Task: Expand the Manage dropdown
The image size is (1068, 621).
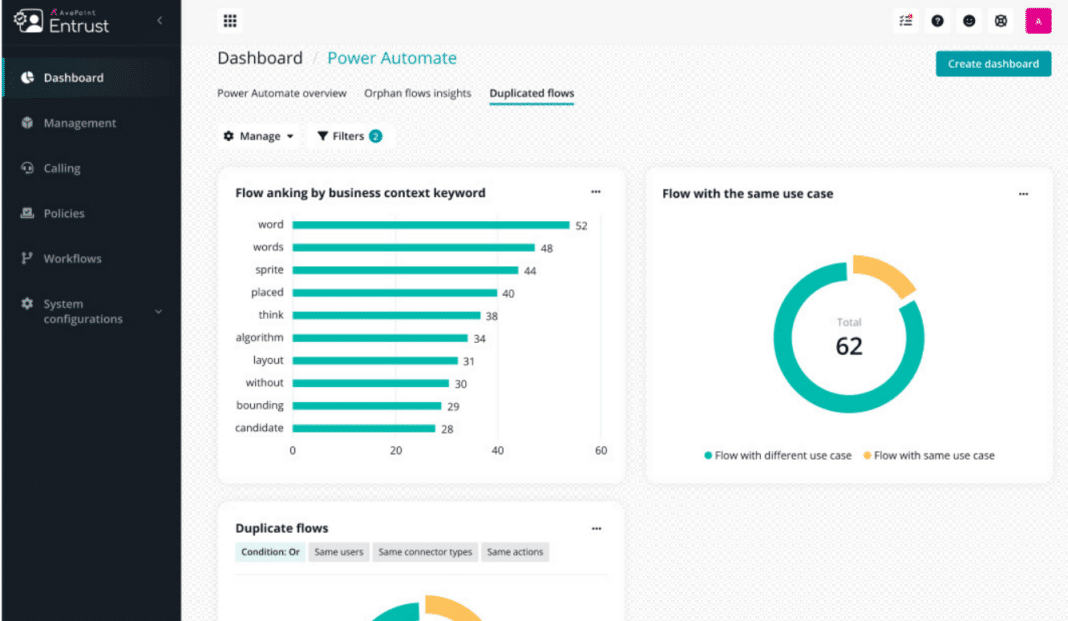Action: tap(258, 135)
